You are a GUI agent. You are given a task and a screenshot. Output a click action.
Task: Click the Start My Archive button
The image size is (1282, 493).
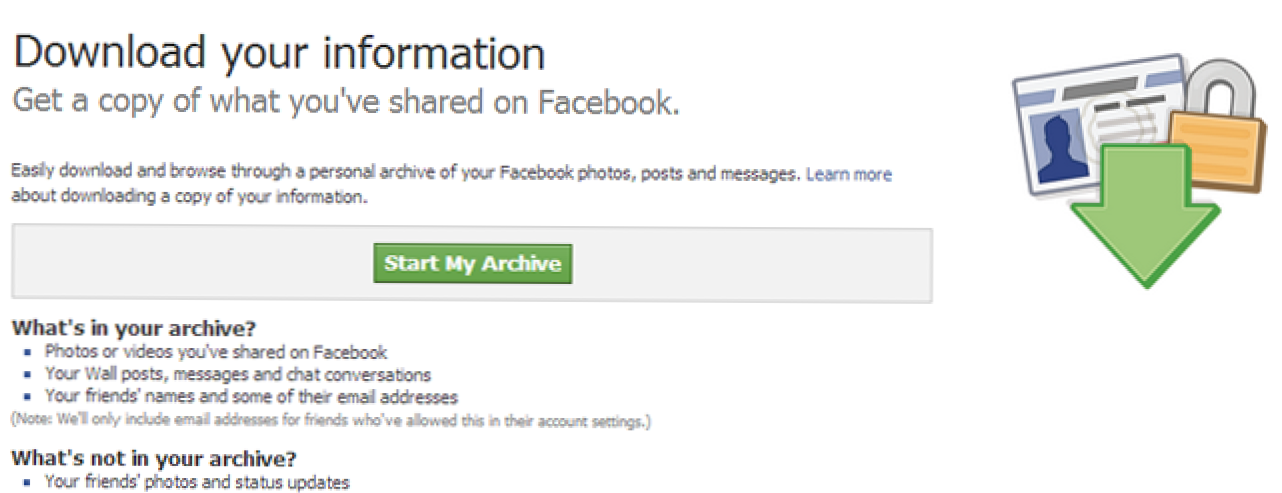pyautogui.click(x=472, y=264)
